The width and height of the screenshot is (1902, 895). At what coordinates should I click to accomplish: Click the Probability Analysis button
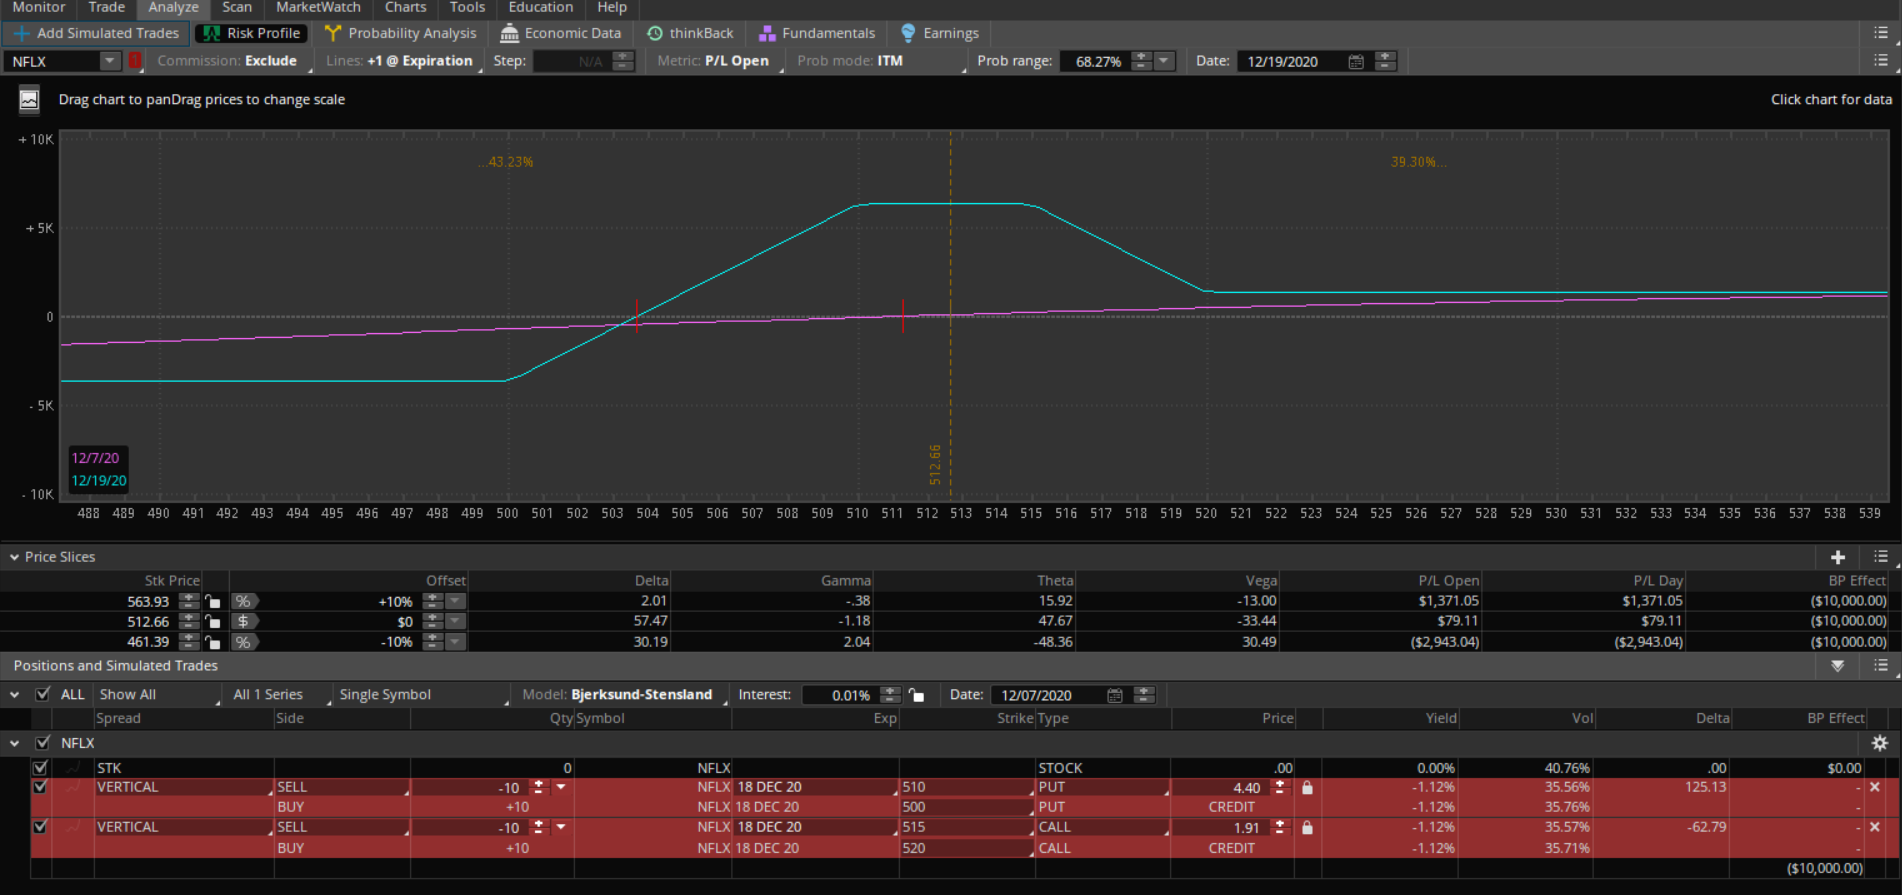click(401, 33)
